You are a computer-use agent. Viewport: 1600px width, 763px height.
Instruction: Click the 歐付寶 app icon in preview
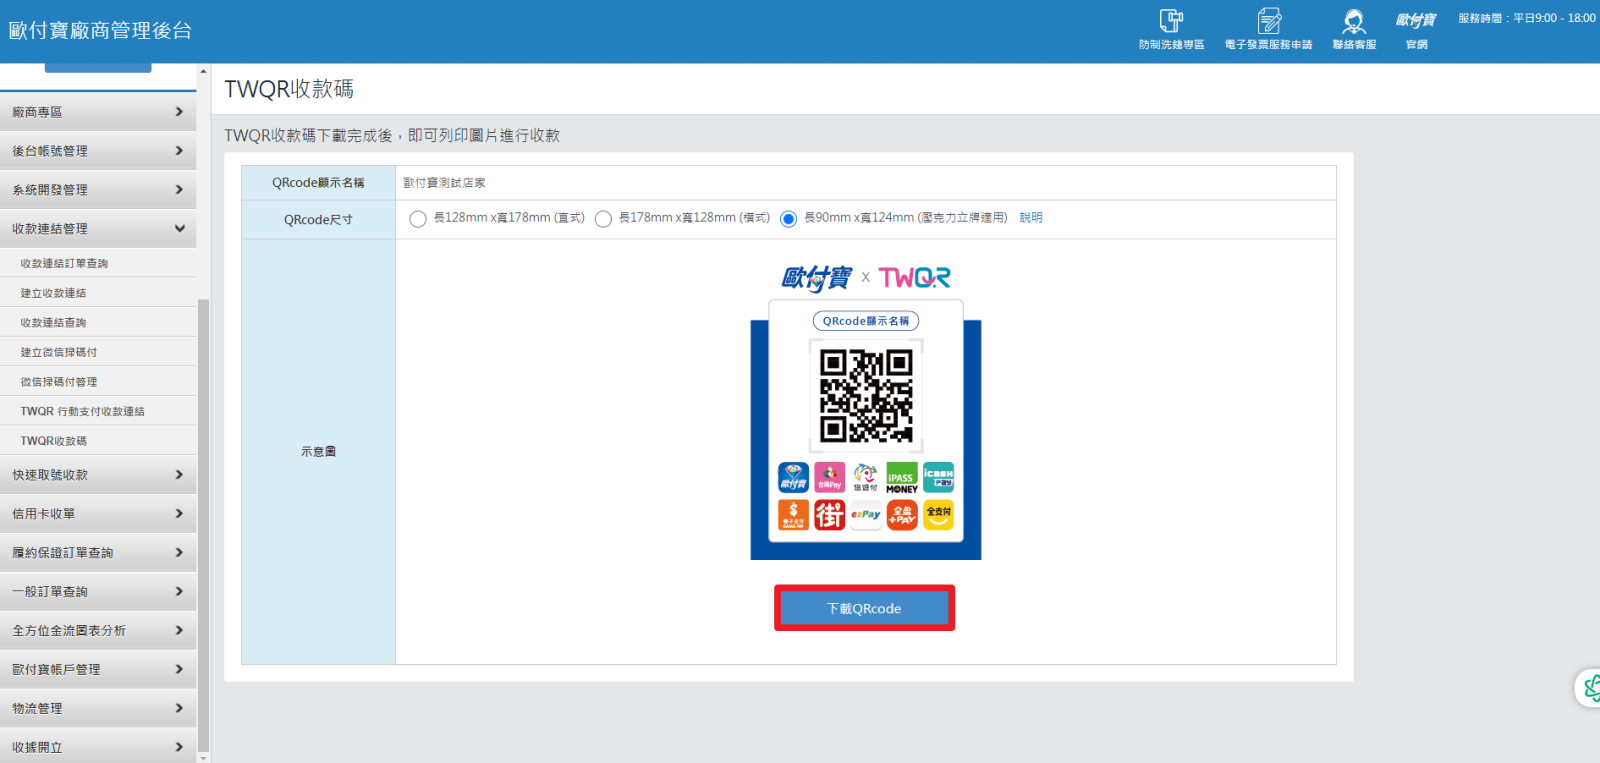[x=793, y=478]
